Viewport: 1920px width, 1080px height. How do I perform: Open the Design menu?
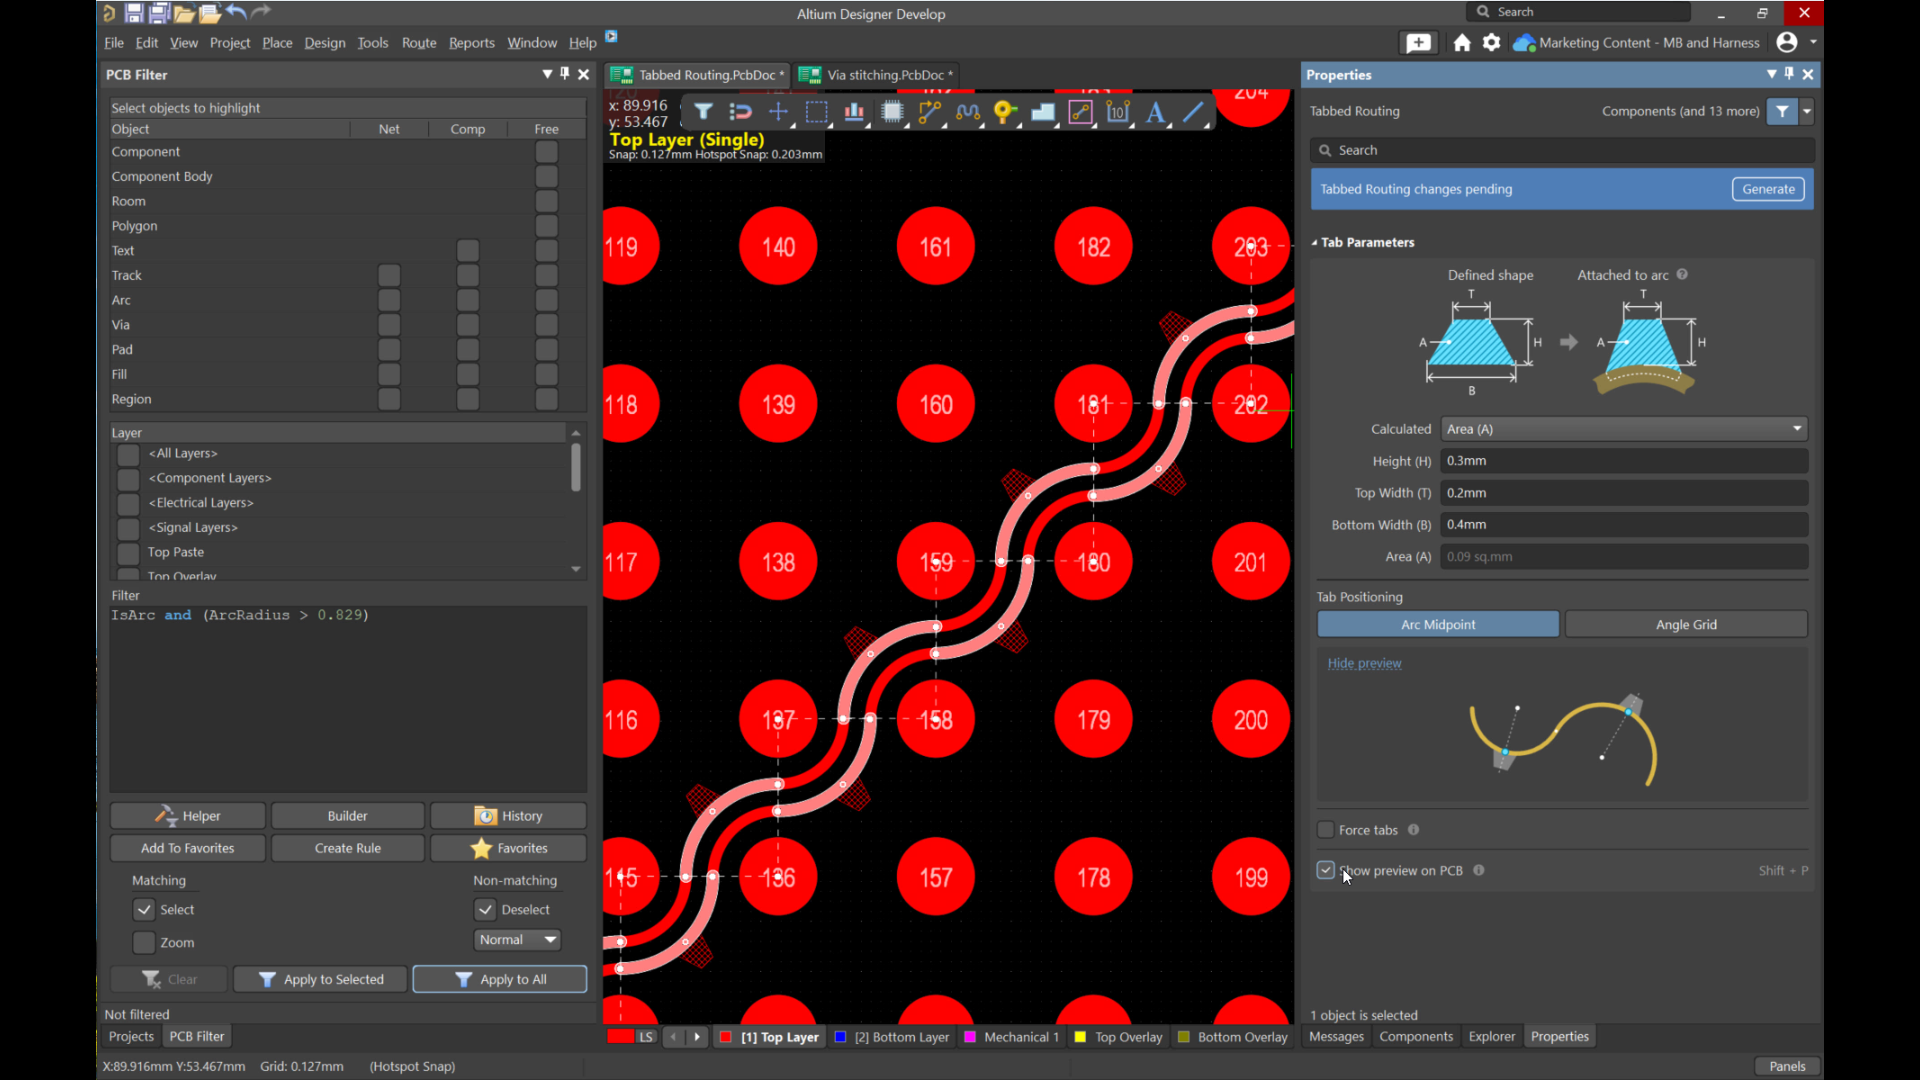[325, 42]
